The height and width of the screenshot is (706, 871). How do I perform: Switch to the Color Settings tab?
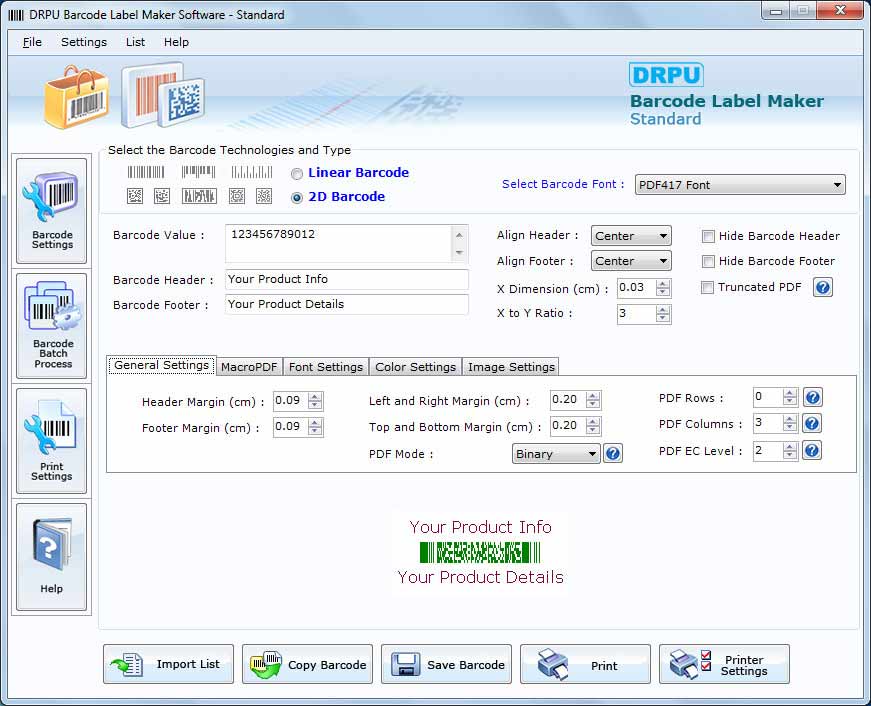416,367
